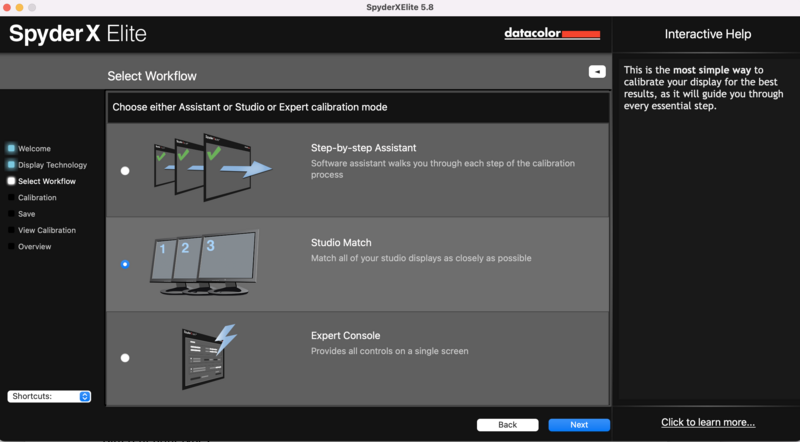Click the Step-by-step Assistant title text
Image resolution: width=800 pixels, height=442 pixels.
(364, 148)
